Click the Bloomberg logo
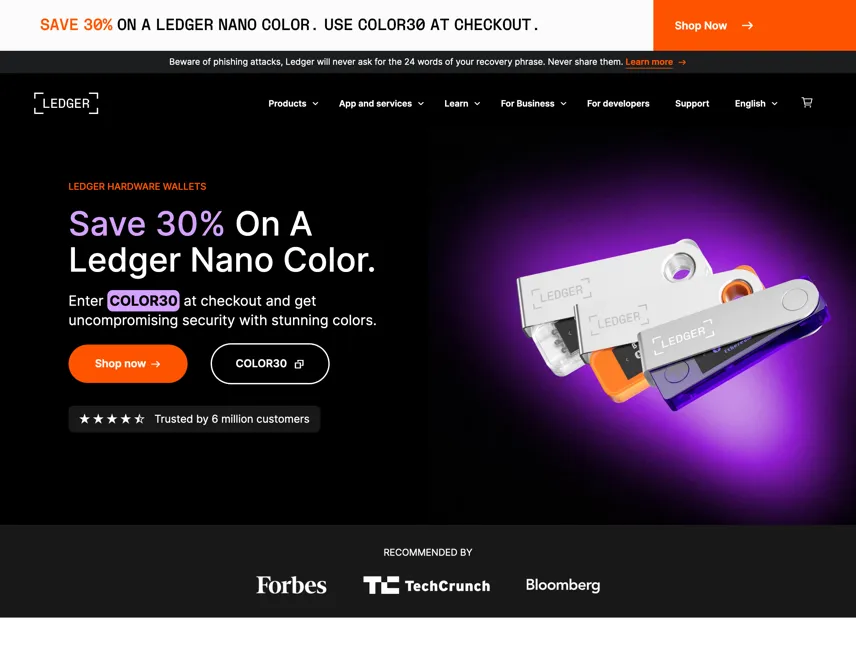Viewport: 856px width, 657px height. pyautogui.click(x=563, y=585)
